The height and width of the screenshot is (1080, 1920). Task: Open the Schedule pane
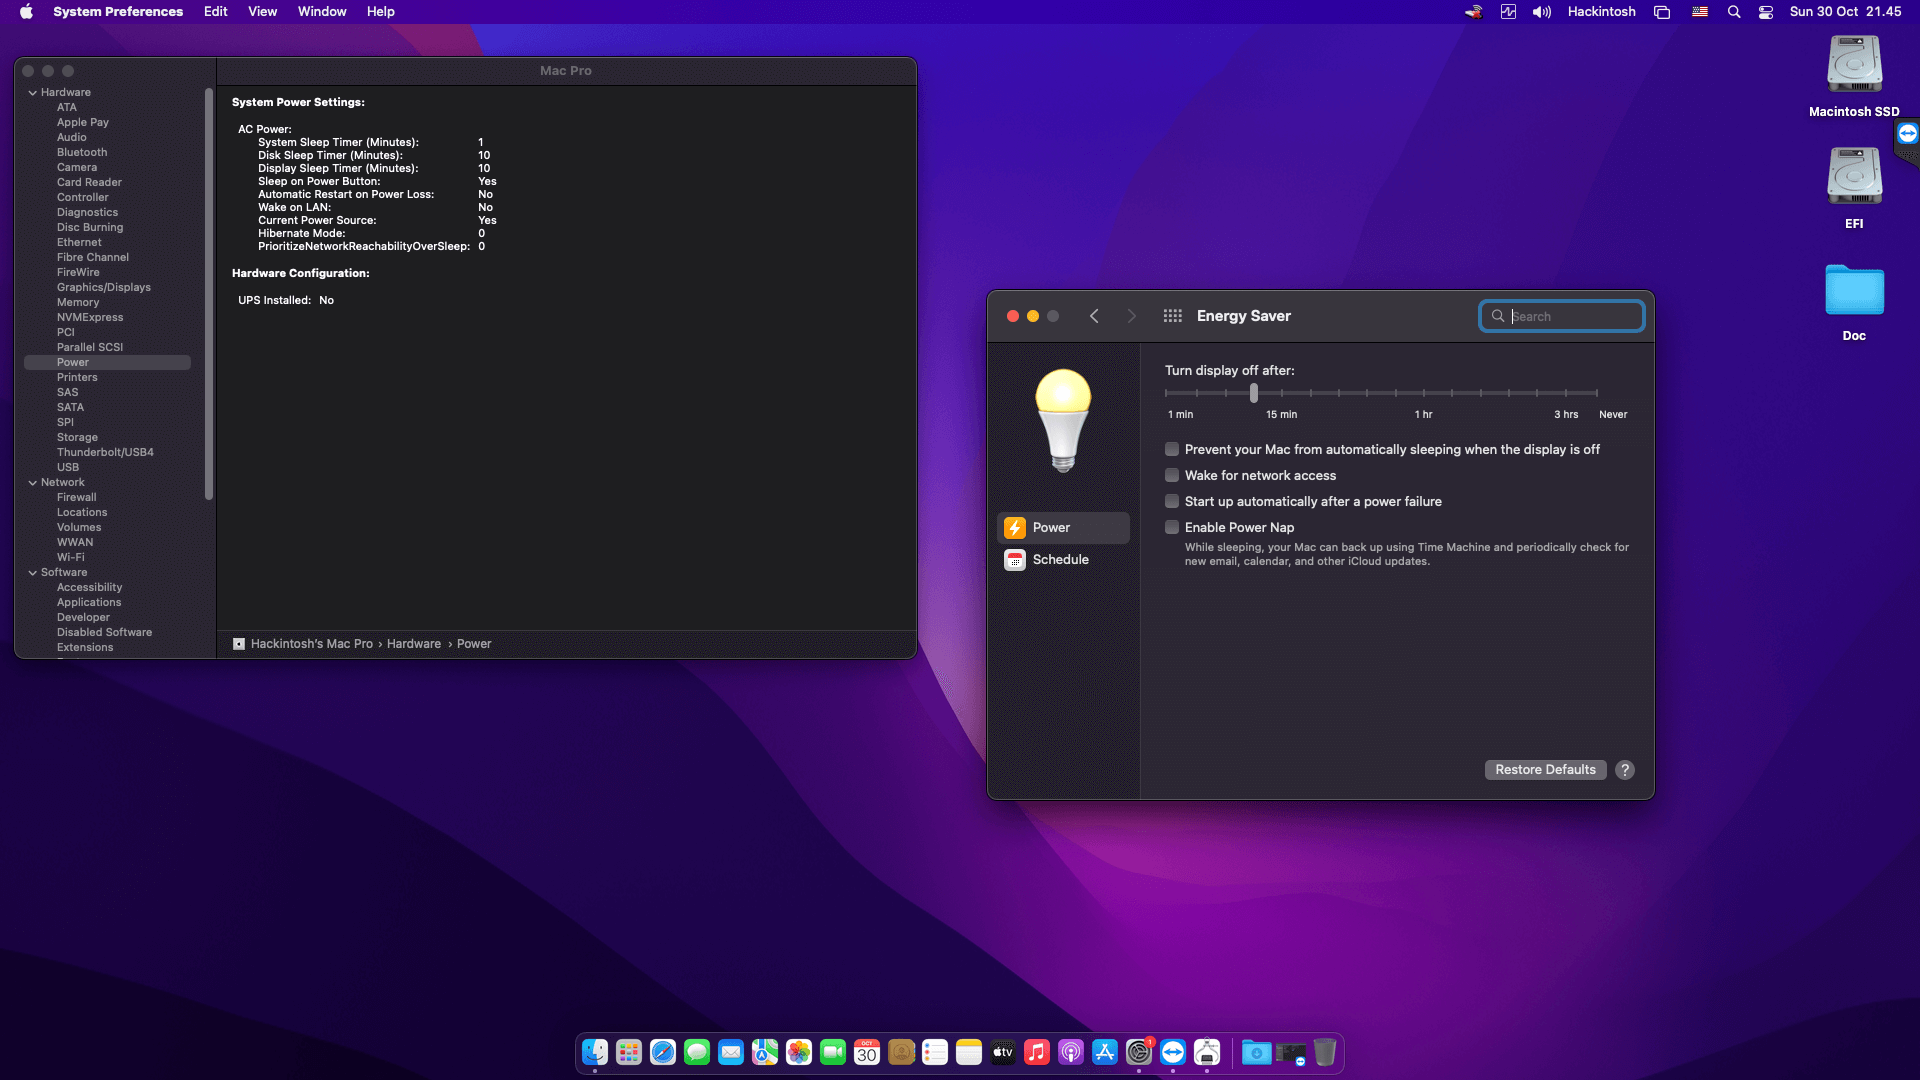click(x=1060, y=560)
